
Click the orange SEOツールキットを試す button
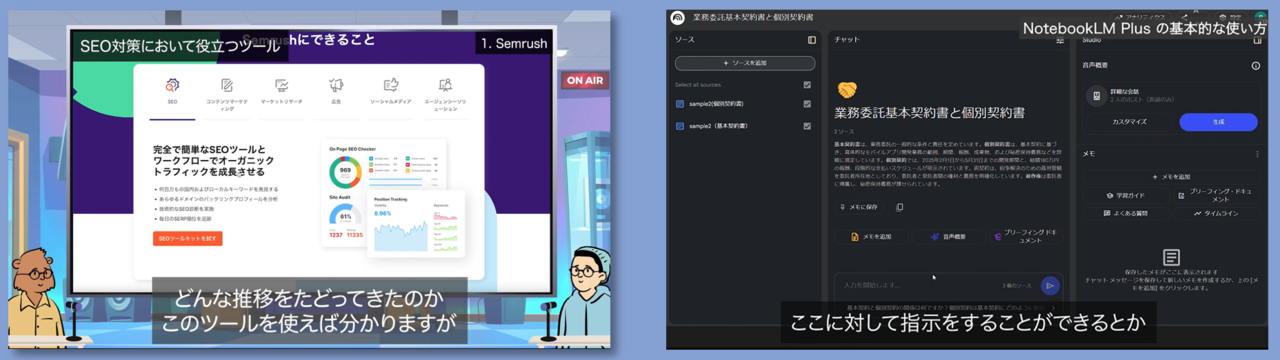[x=187, y=238]
